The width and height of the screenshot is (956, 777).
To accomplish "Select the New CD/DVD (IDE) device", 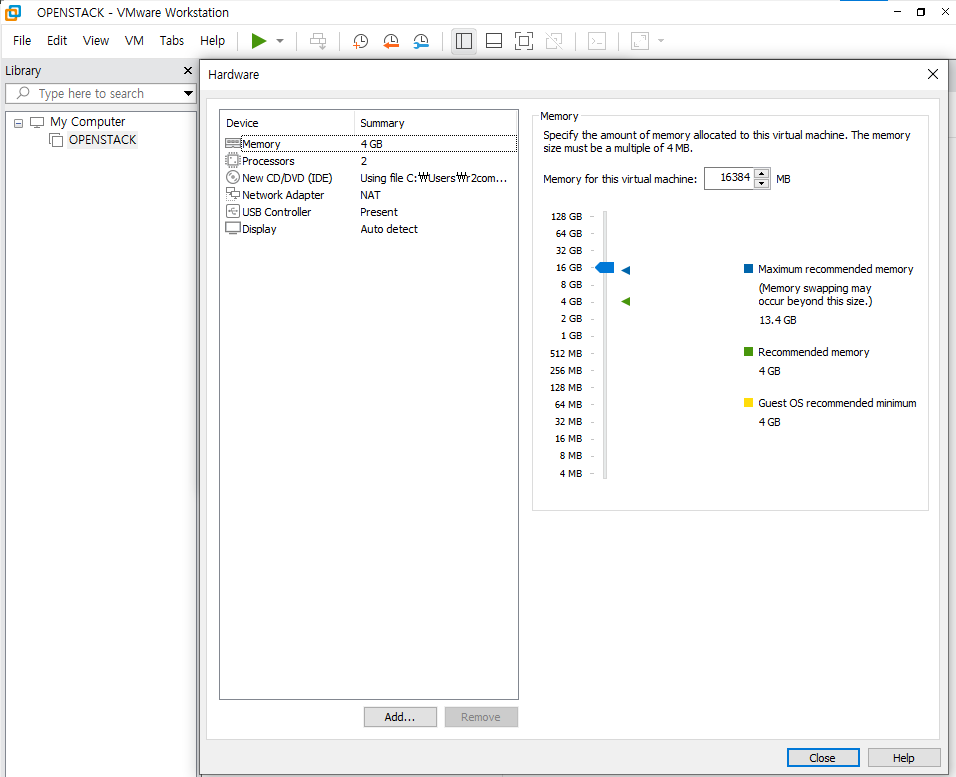I will (371, 178).
